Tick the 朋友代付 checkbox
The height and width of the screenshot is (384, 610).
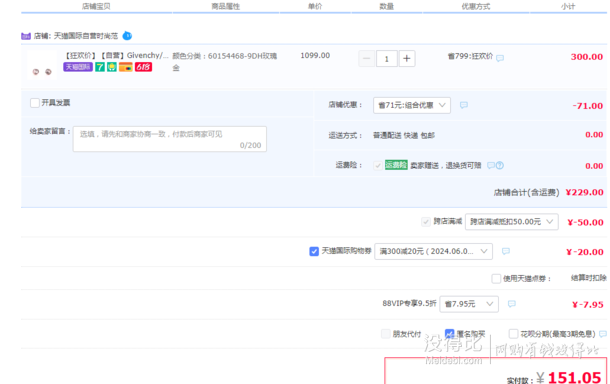(386, 334)
